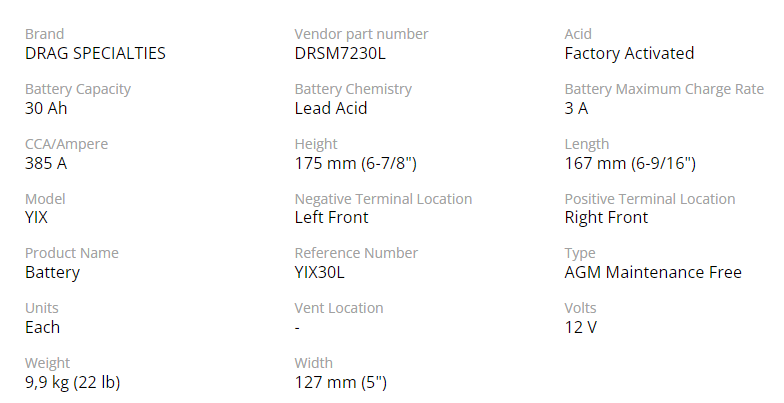The width and height of the screenshot is (784, 403).
Task: Click the vendor part number DRSM7230L
Action: [340, 54]
